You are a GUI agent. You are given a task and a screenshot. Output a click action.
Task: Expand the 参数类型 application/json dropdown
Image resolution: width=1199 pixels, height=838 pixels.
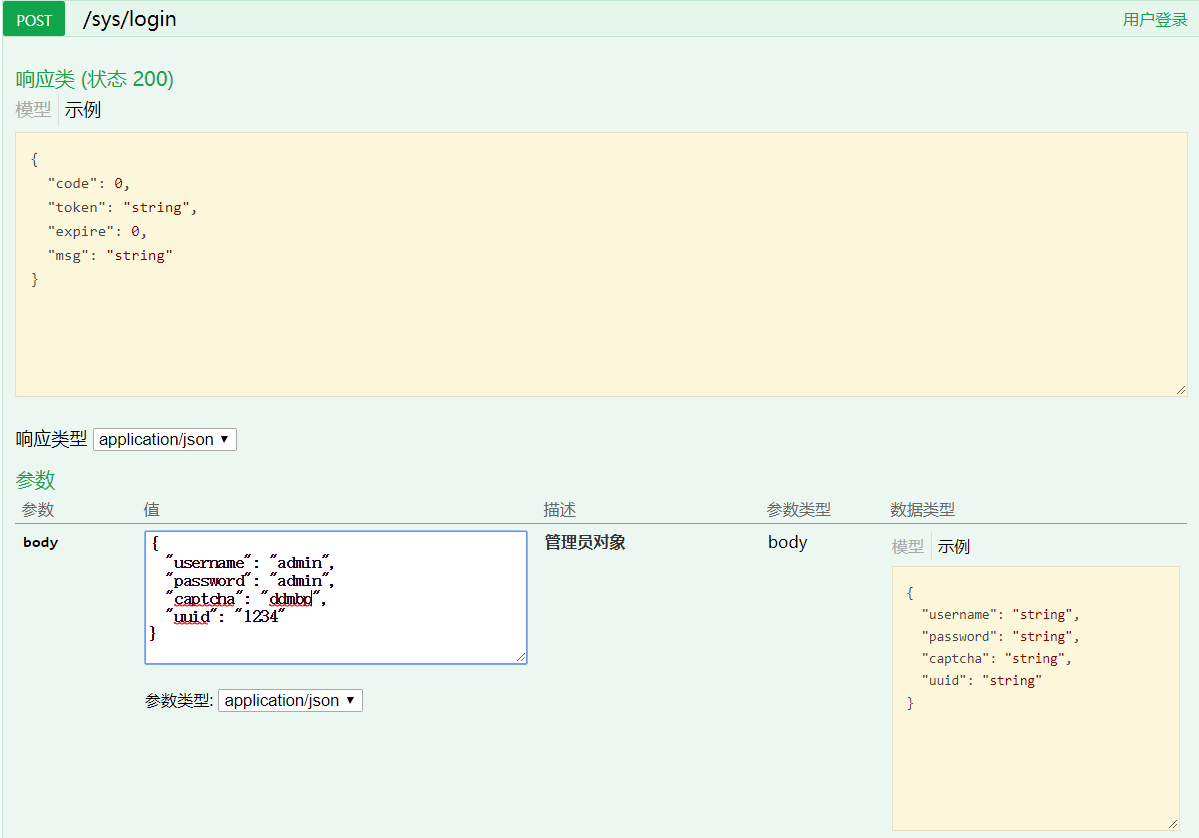click(x=290, y=700)
